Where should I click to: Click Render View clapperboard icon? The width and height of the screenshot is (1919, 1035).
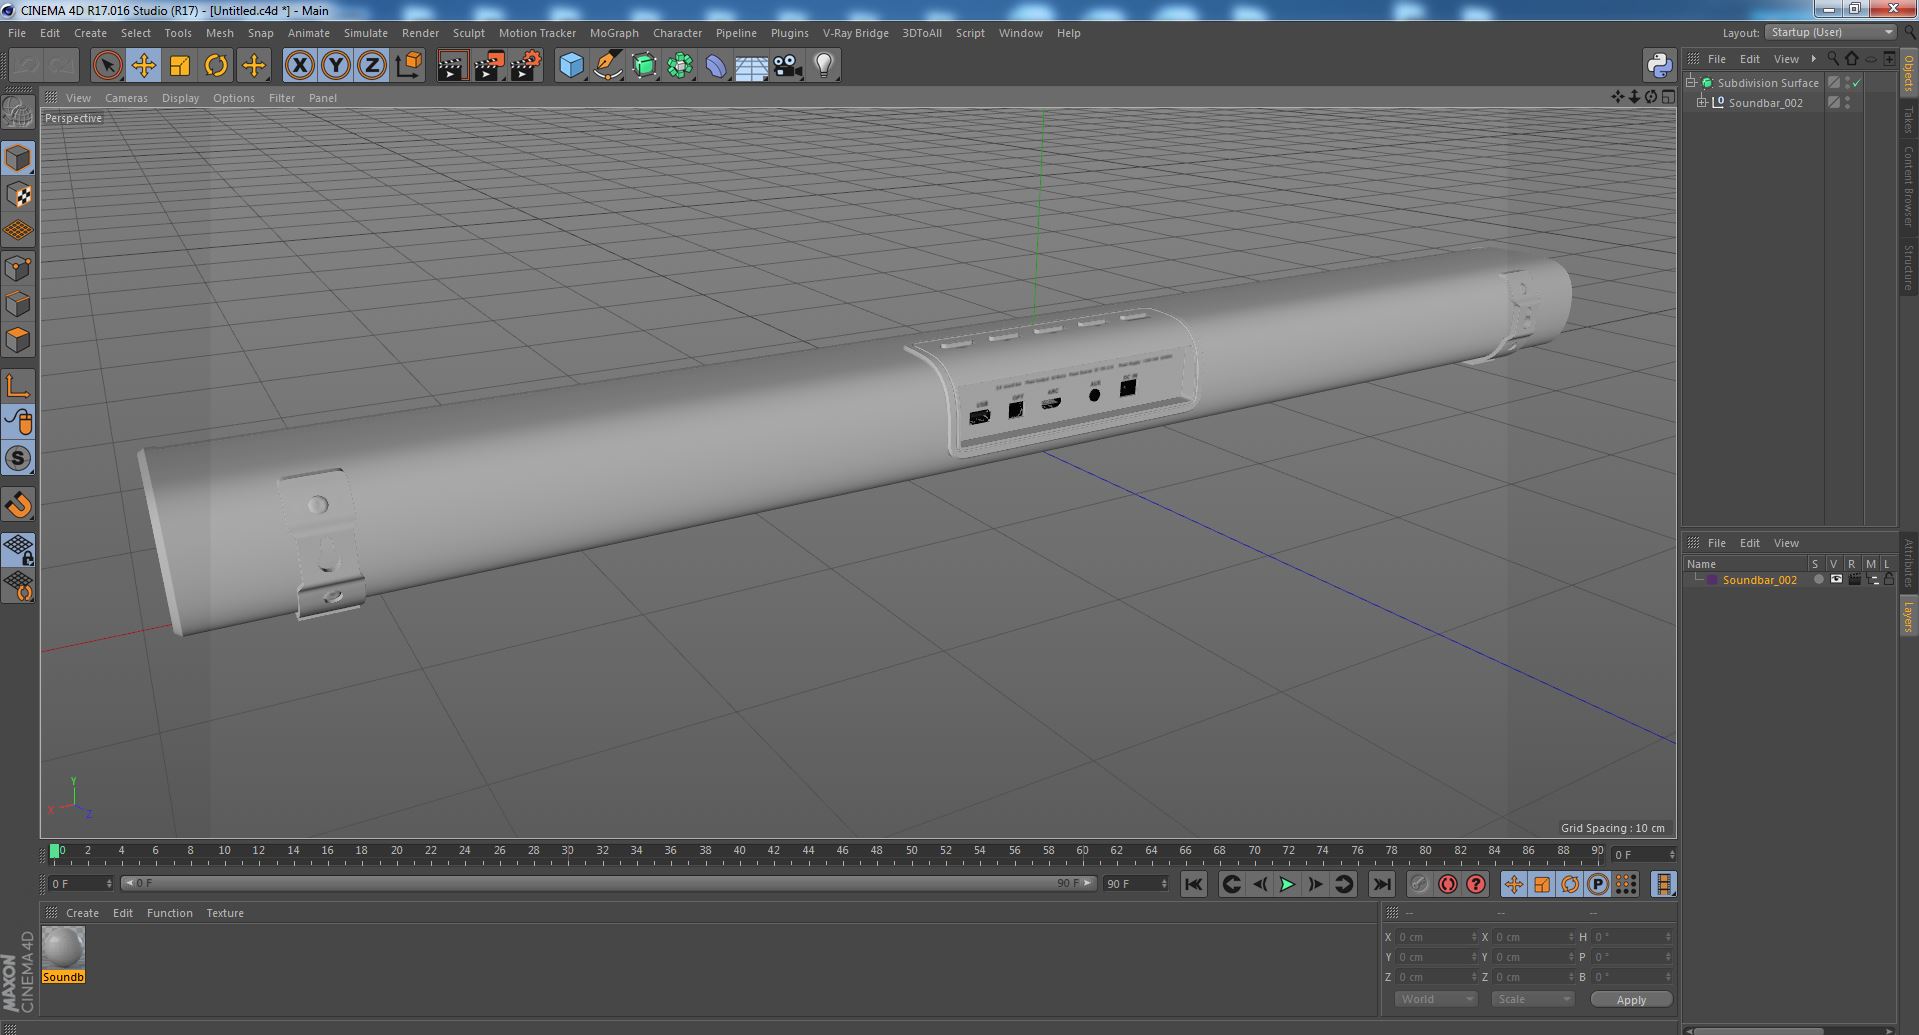[452, 66]
